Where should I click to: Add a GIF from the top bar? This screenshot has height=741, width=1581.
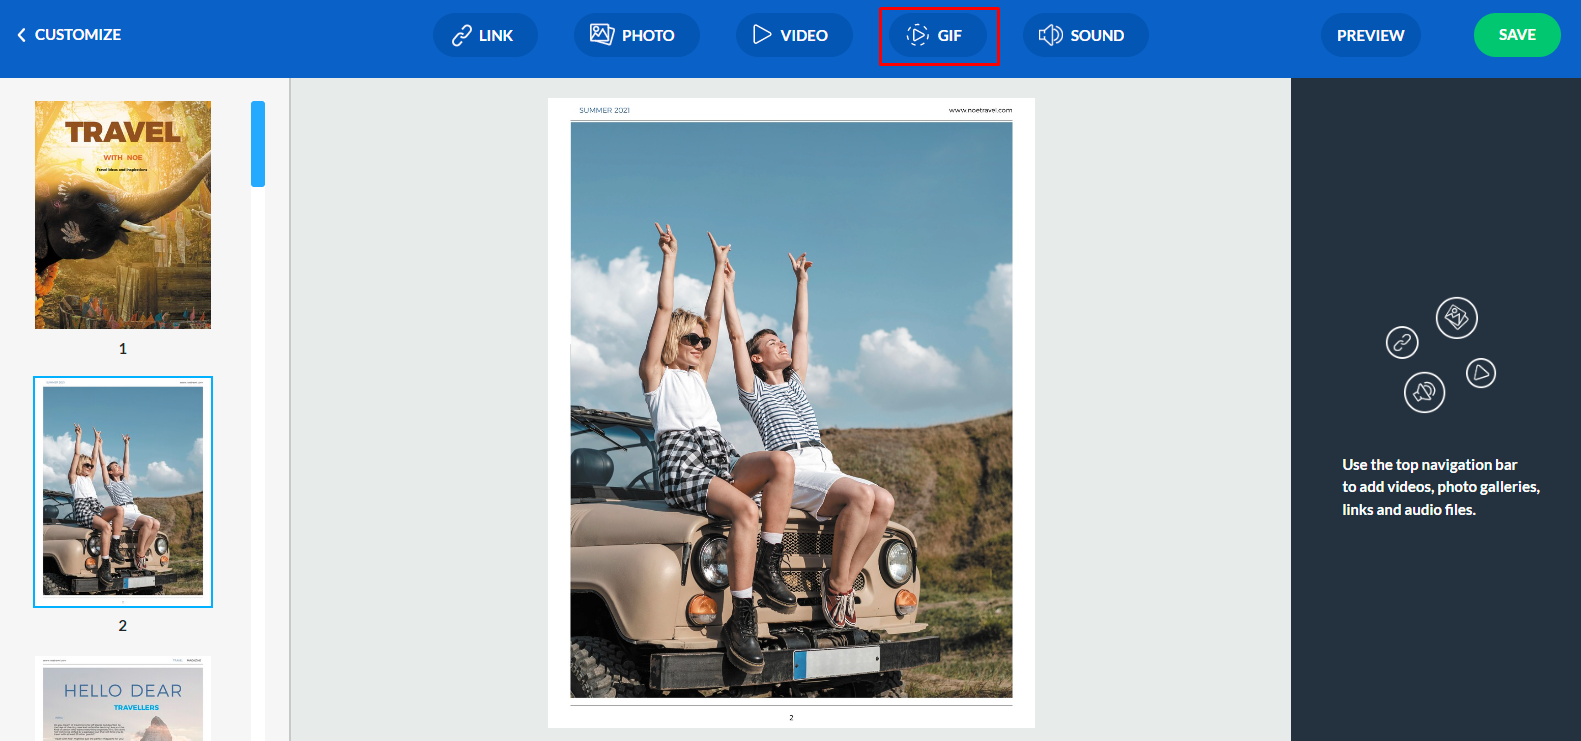click(938, 35)
